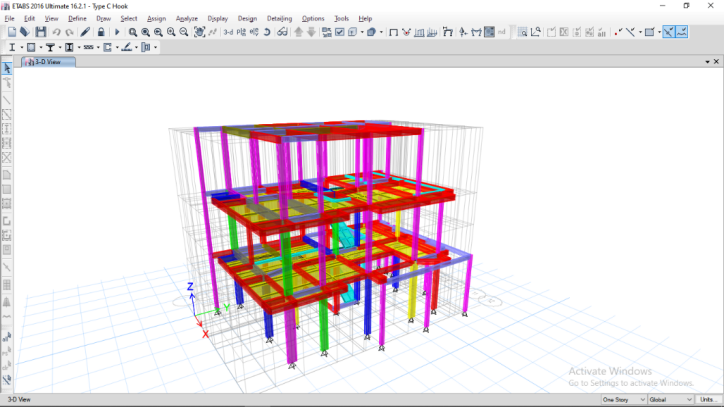The width and height of the screenshot is (724, 407).
Task: Click the Rubber Band Zoom magnifier icon
Action: (133, 32)
